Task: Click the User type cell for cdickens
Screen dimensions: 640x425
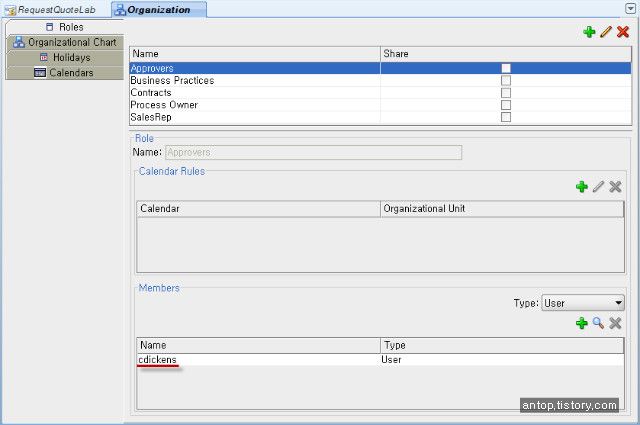Action: coord(502,360)
